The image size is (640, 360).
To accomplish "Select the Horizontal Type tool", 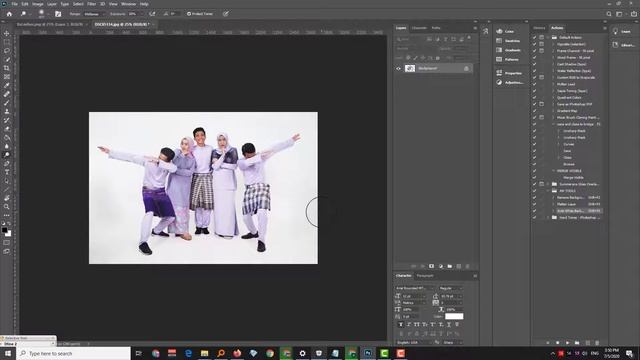I will coord(7,172).
